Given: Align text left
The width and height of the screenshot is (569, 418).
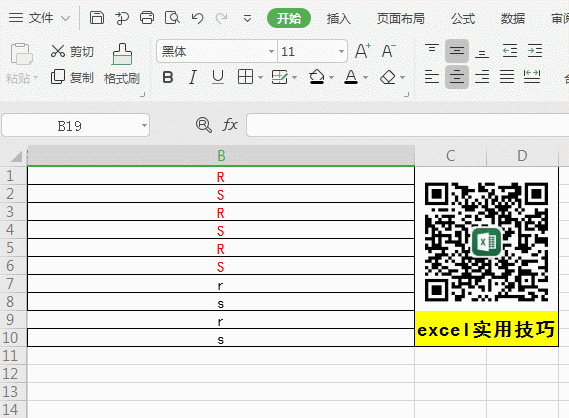Looking at the screenshot, I should point(432,77).
